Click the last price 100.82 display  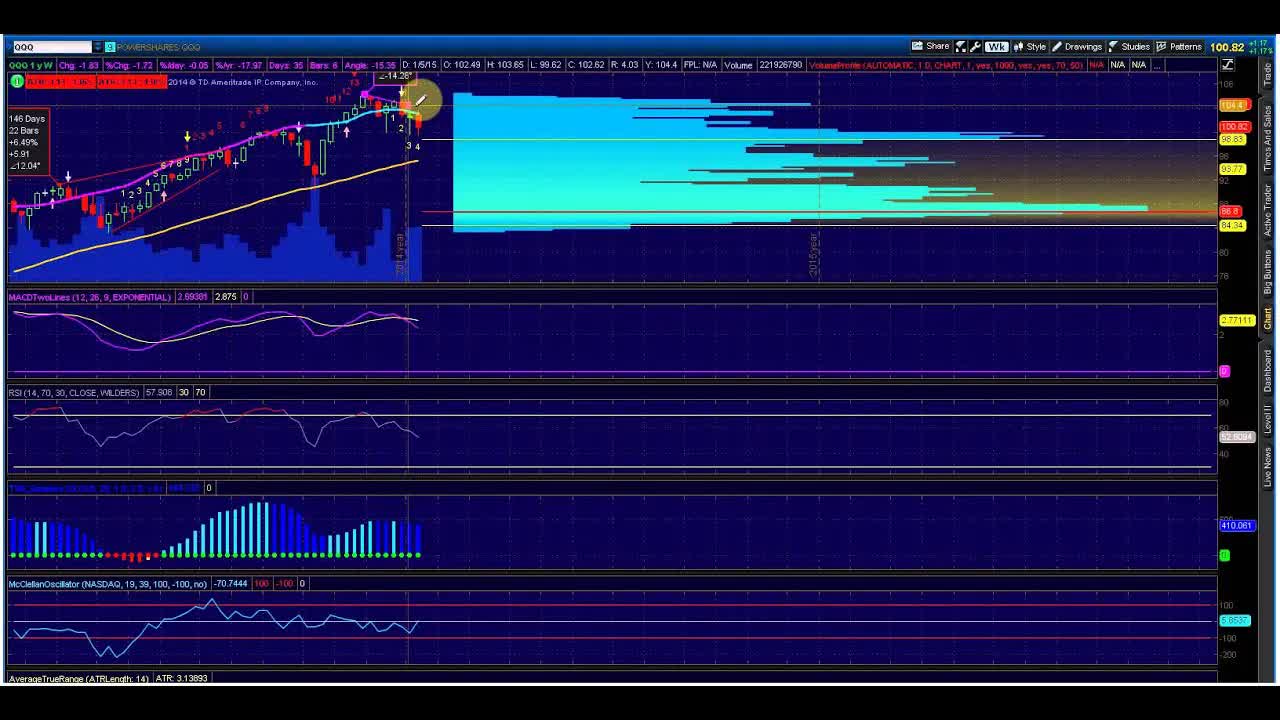[1227, 47]
